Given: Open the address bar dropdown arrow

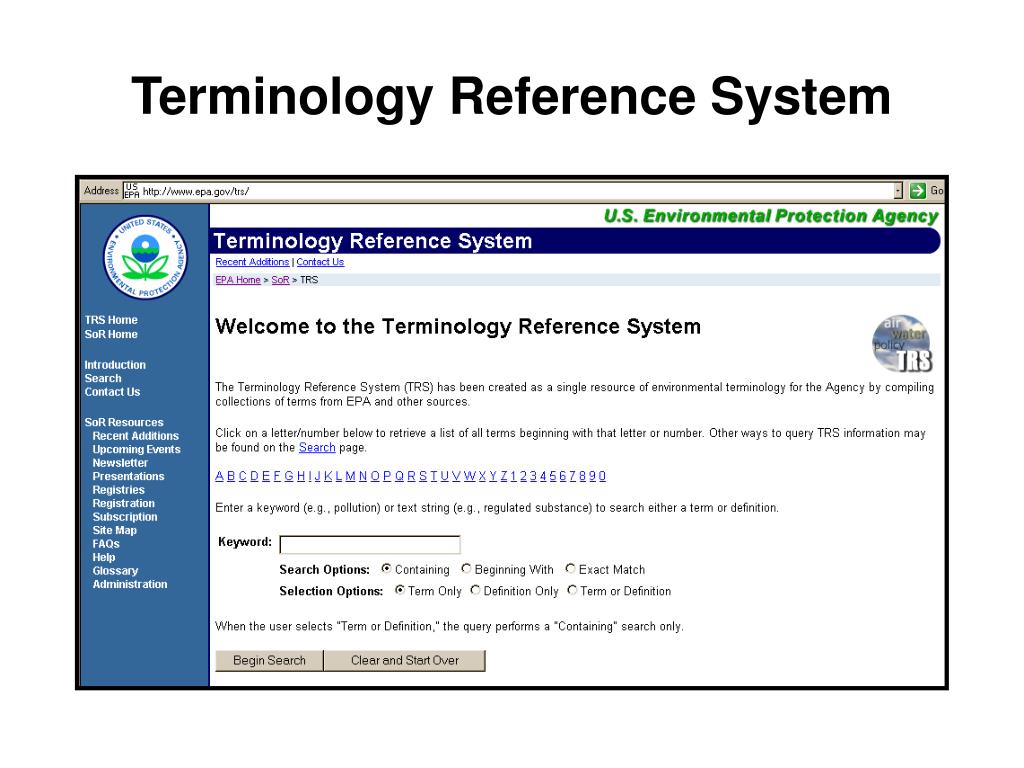Looking at the screenshot, I should tap(898, 191).
